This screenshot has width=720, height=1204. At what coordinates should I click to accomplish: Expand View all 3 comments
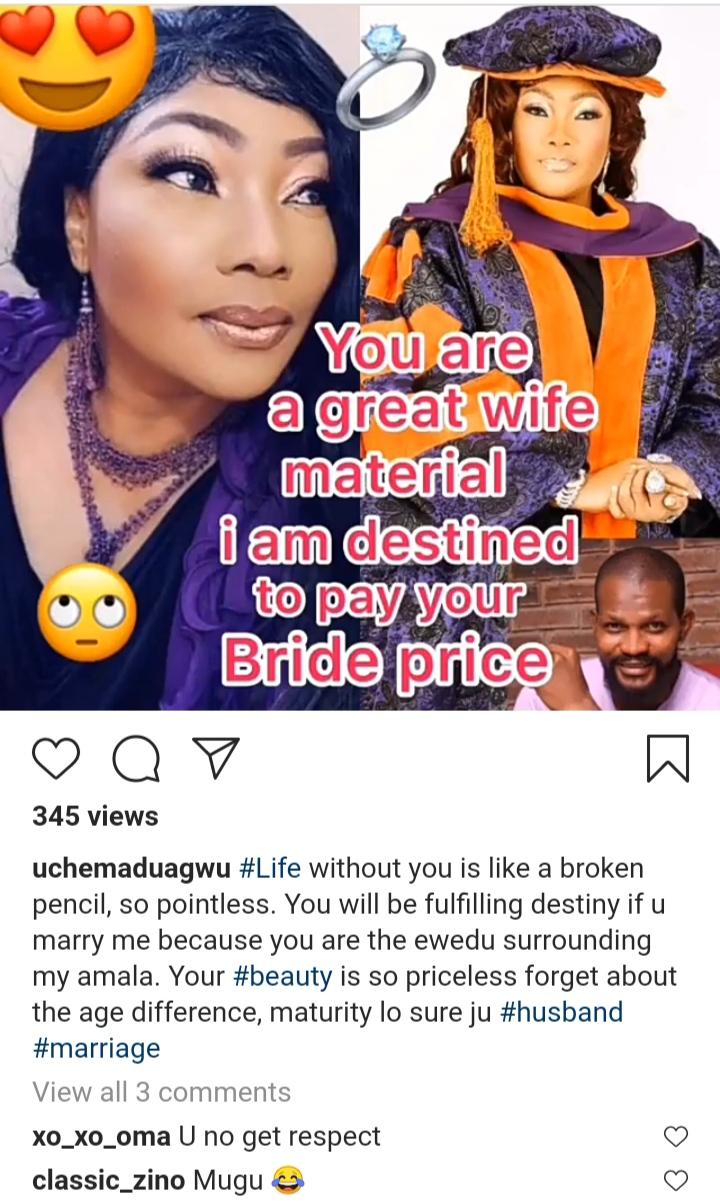(161, 1092)
